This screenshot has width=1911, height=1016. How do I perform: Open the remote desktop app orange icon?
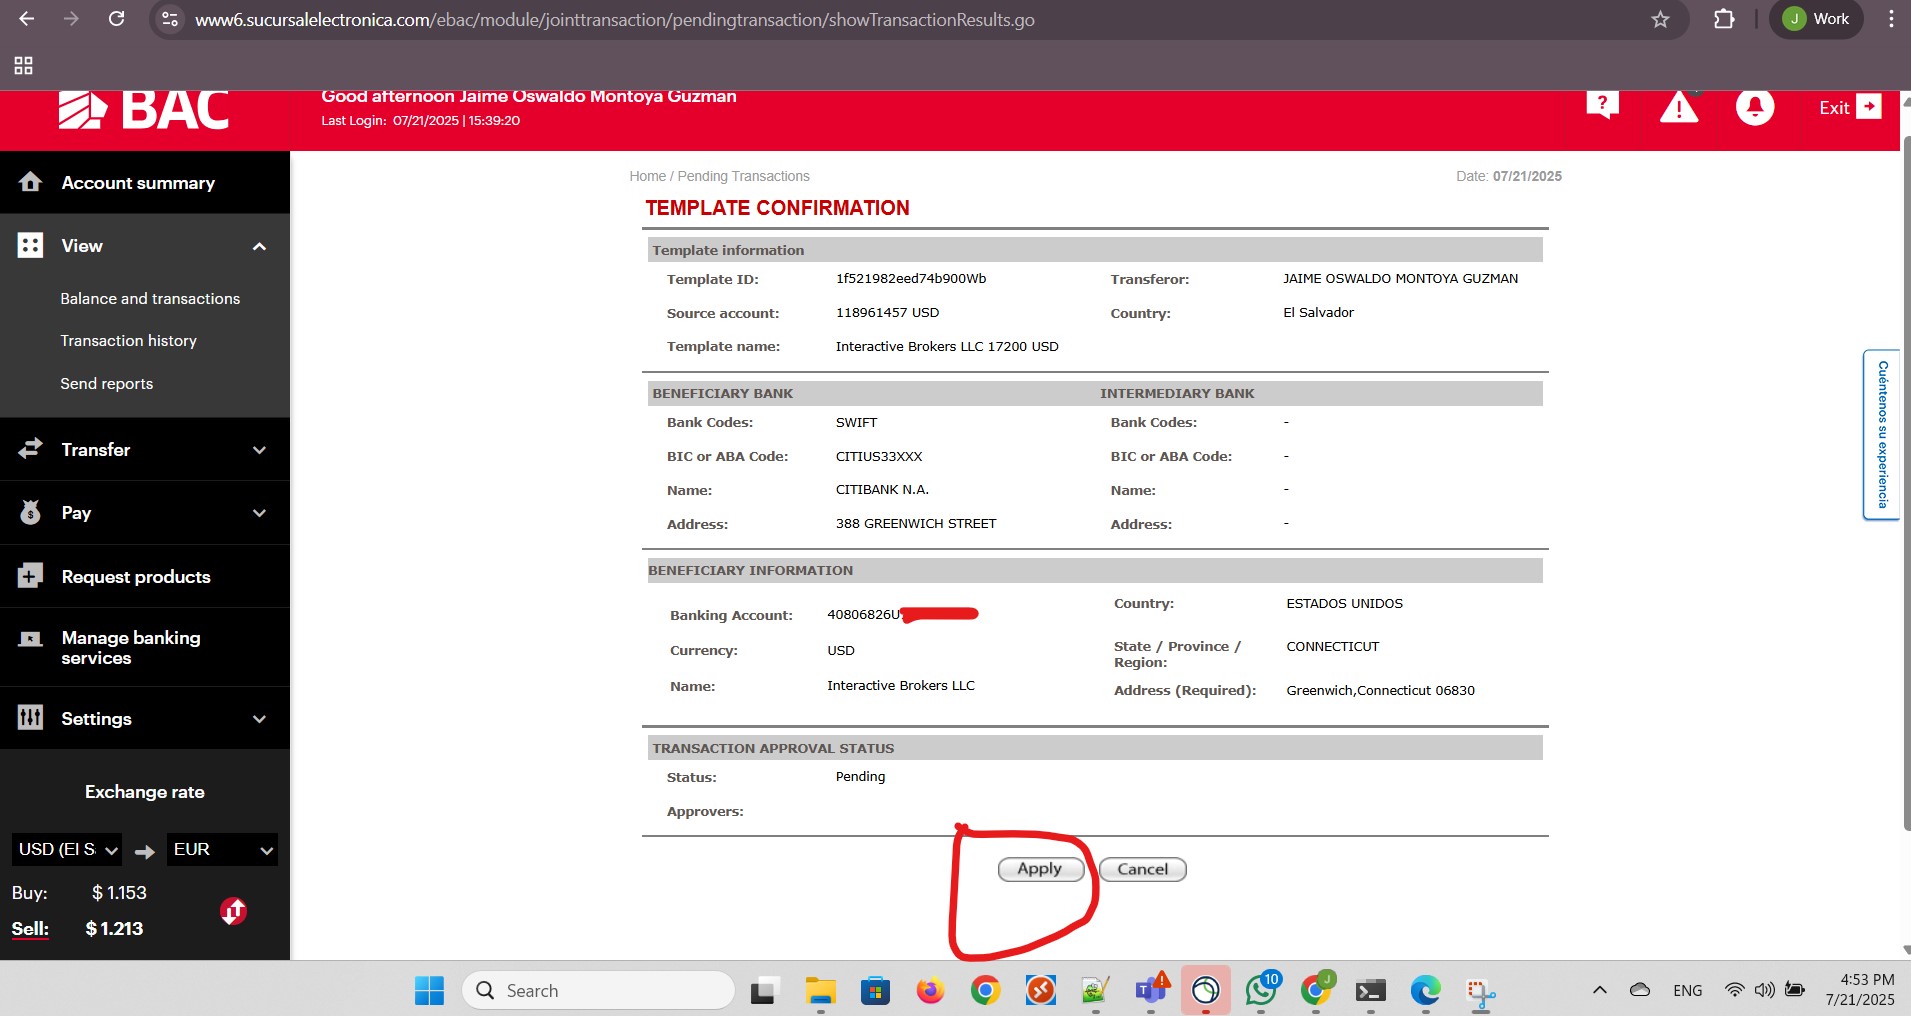pos(1040,990)
